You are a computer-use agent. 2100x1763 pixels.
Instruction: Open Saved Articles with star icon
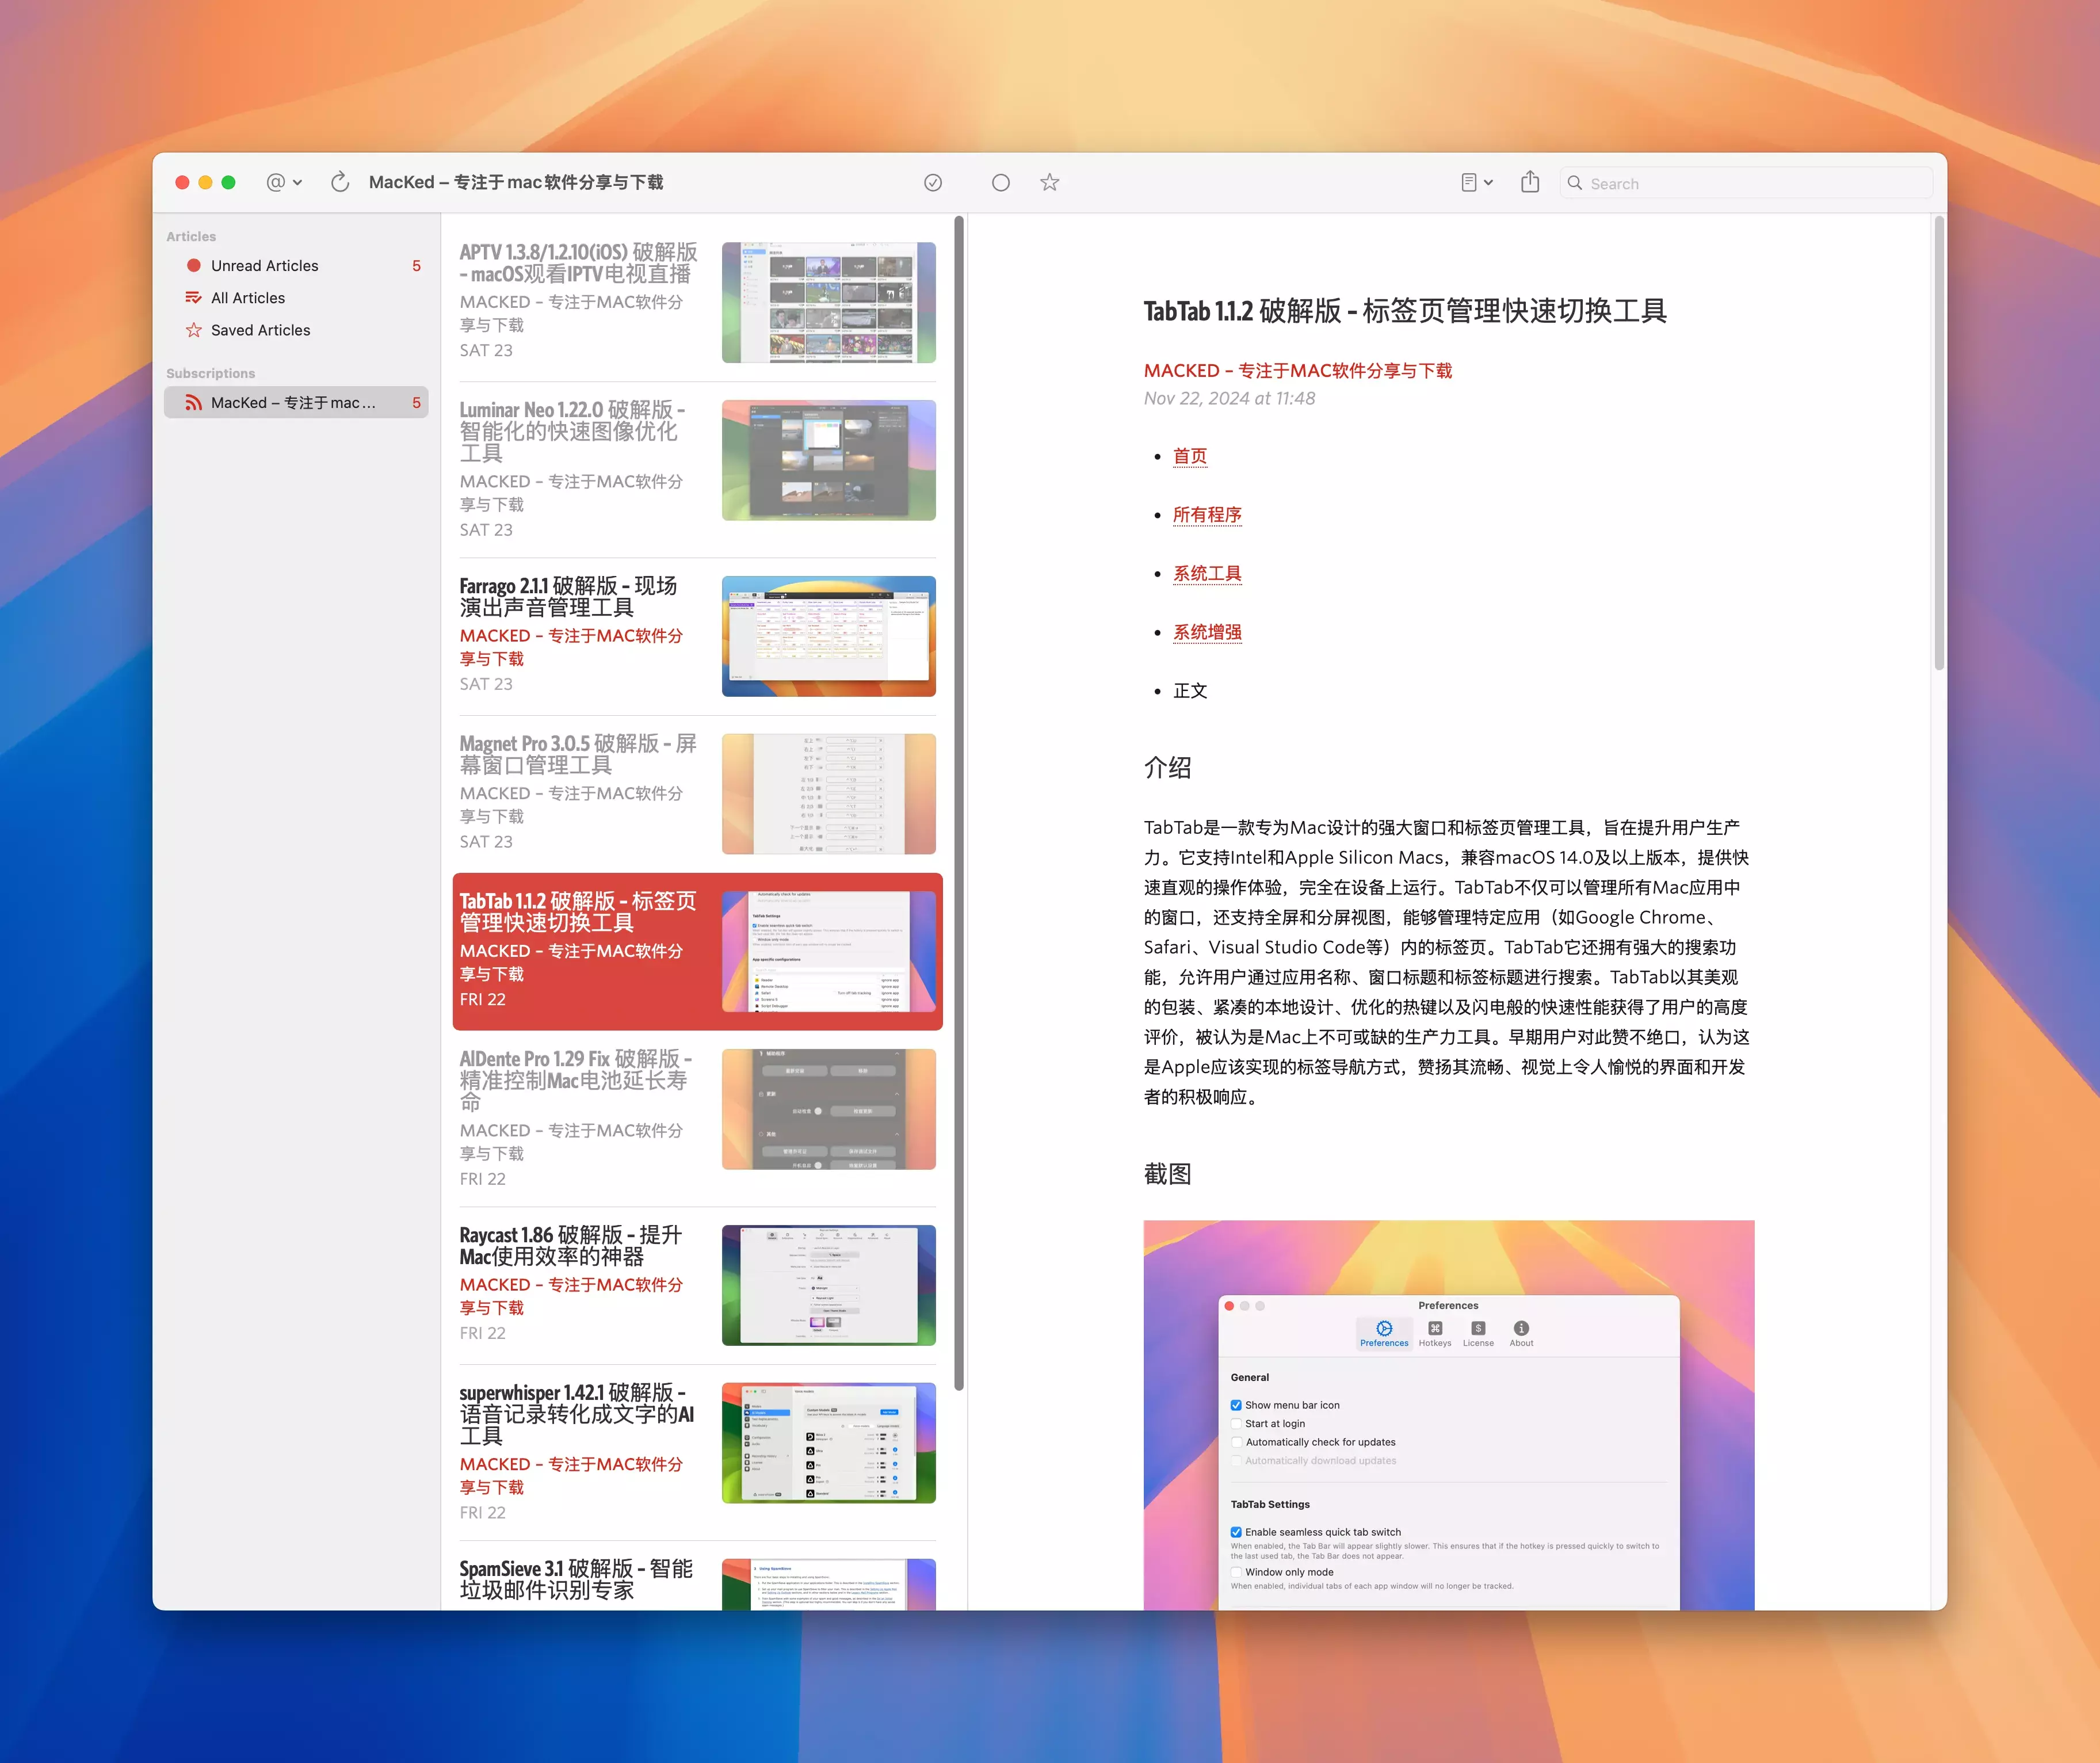[260, 330]
